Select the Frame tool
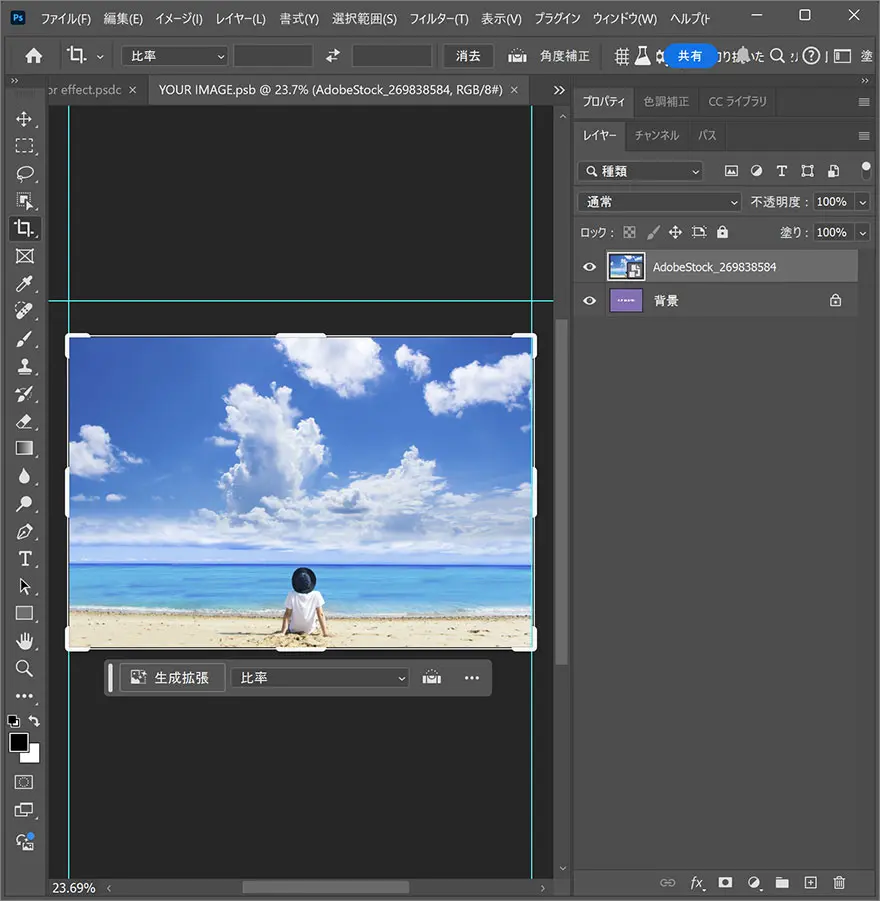This screenshot has height=901, width=880. [24, 256]
